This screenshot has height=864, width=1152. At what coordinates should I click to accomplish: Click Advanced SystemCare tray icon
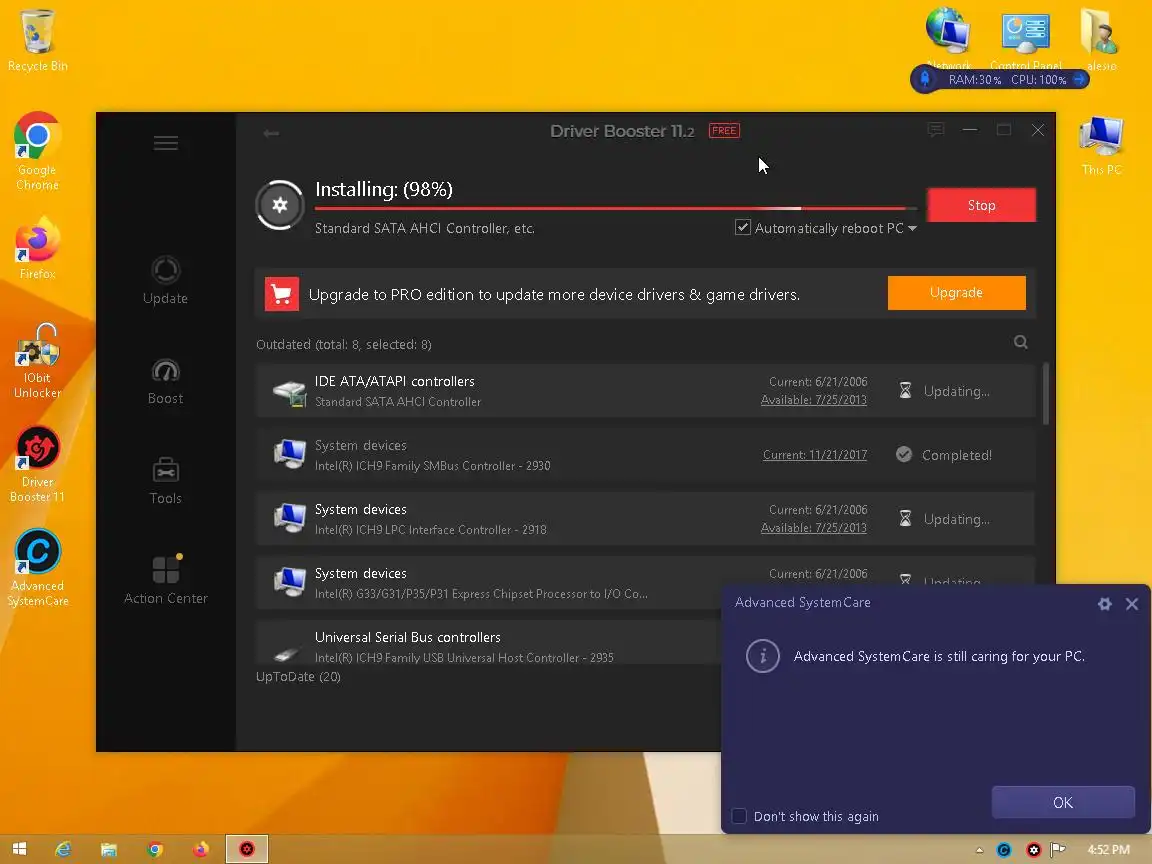(1004, 850)
